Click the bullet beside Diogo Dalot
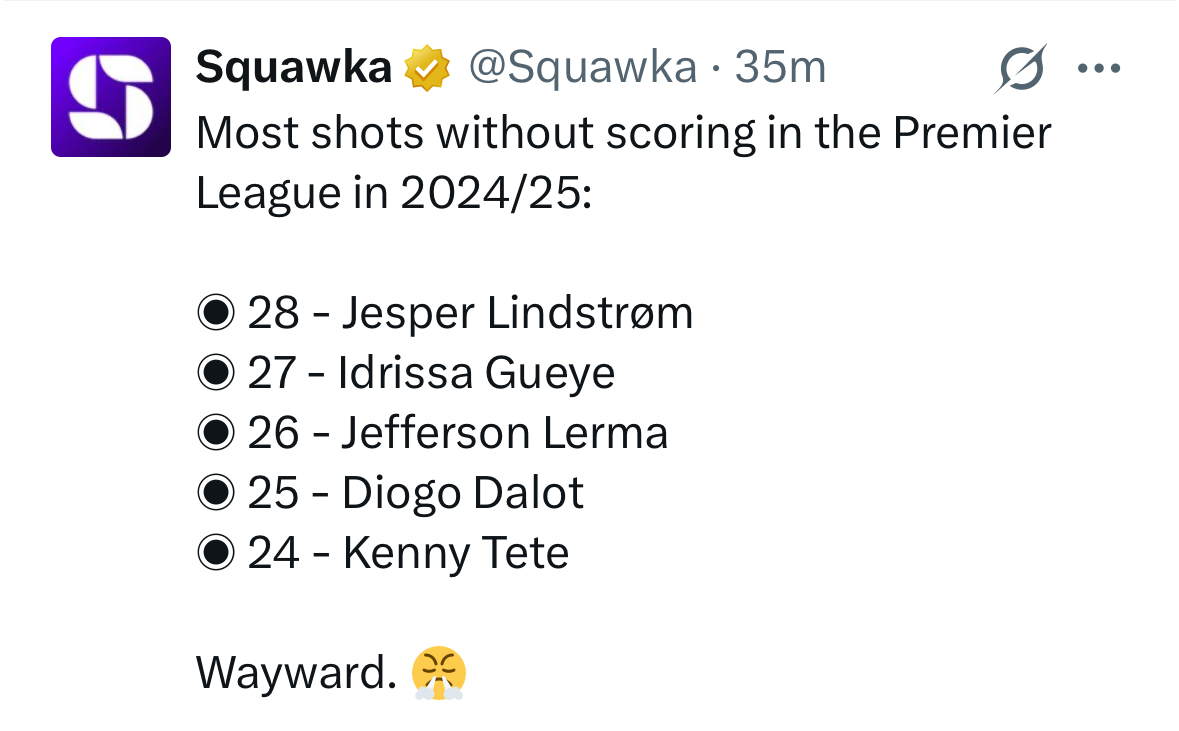 click(216, 494)
